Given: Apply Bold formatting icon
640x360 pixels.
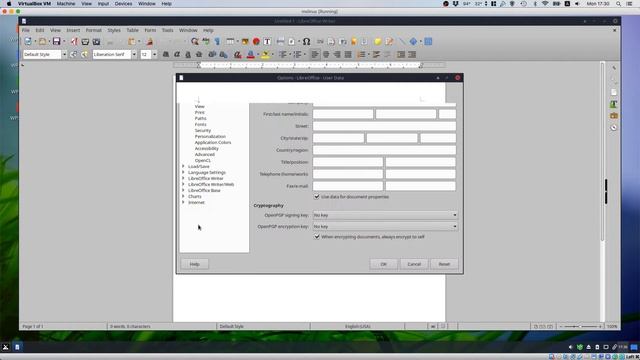Looking at the screenshot, I should (166, 54).
